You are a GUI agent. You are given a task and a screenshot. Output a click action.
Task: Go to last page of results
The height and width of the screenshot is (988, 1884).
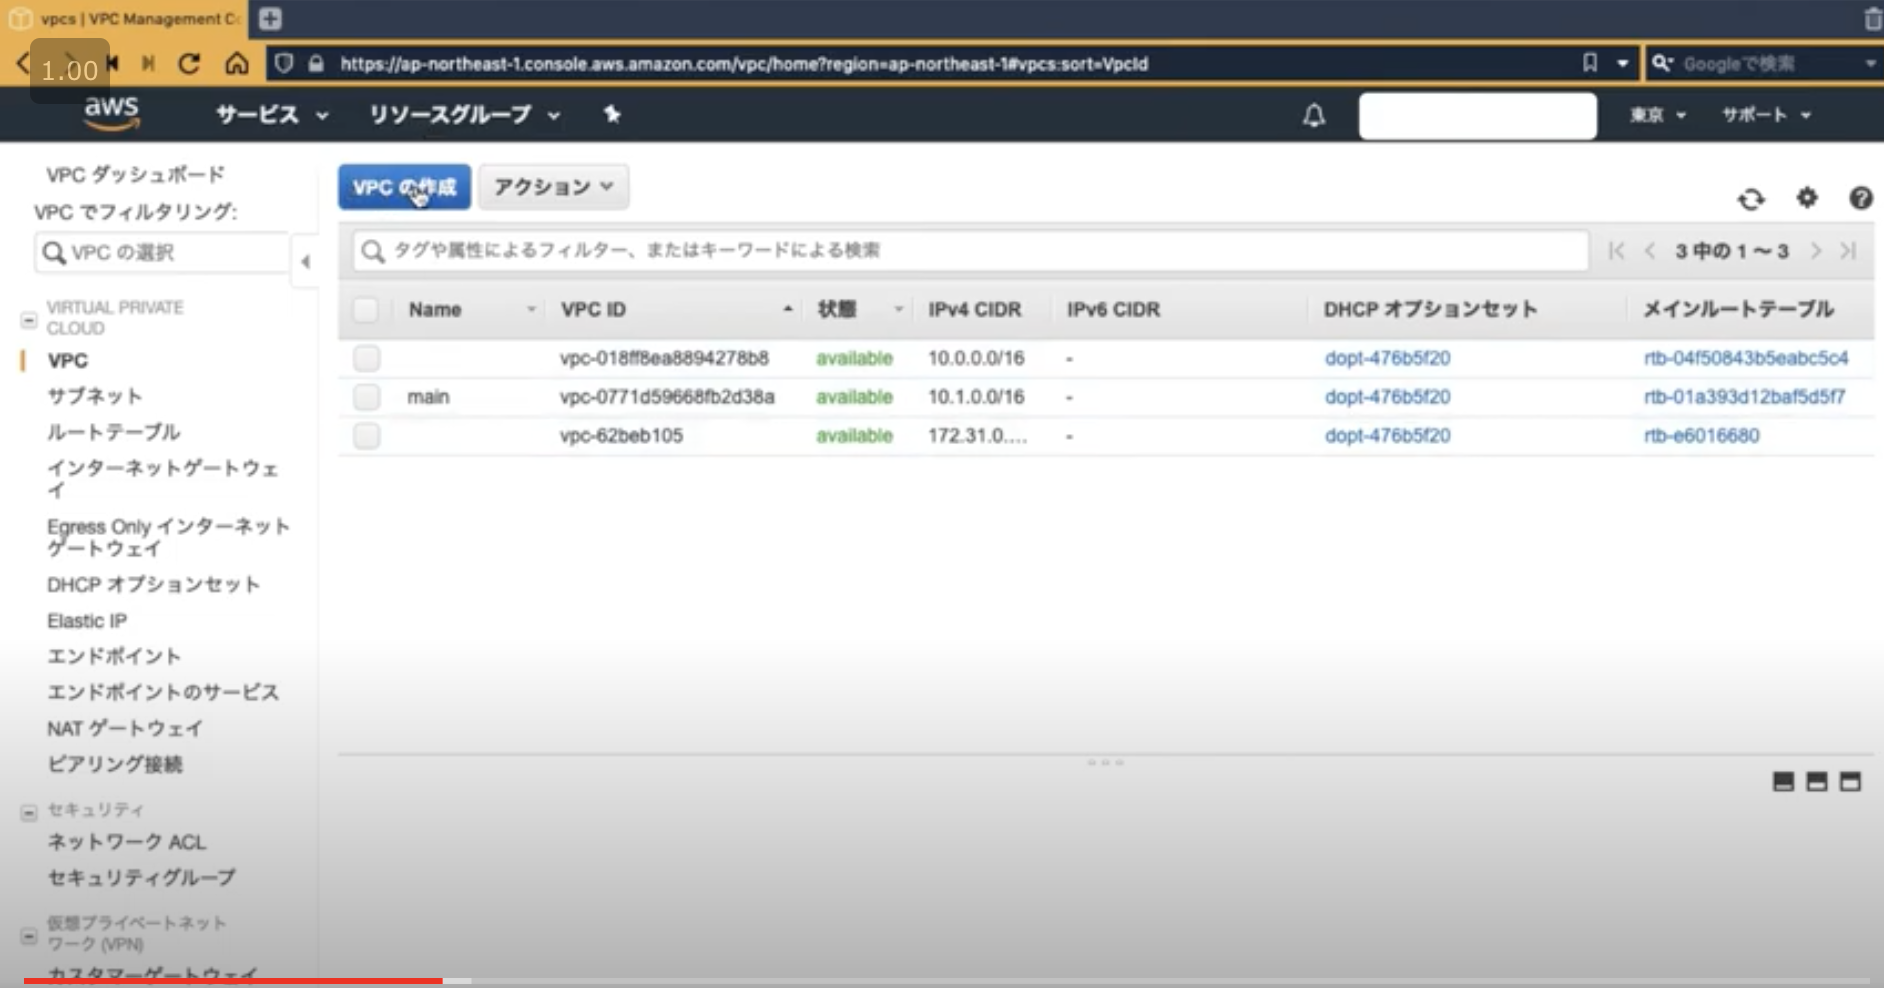tap(1848, 251)
